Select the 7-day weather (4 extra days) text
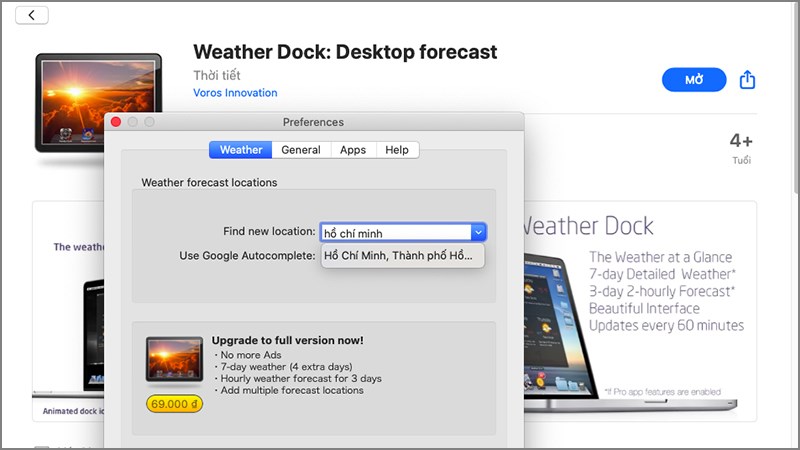 (286, 367)
